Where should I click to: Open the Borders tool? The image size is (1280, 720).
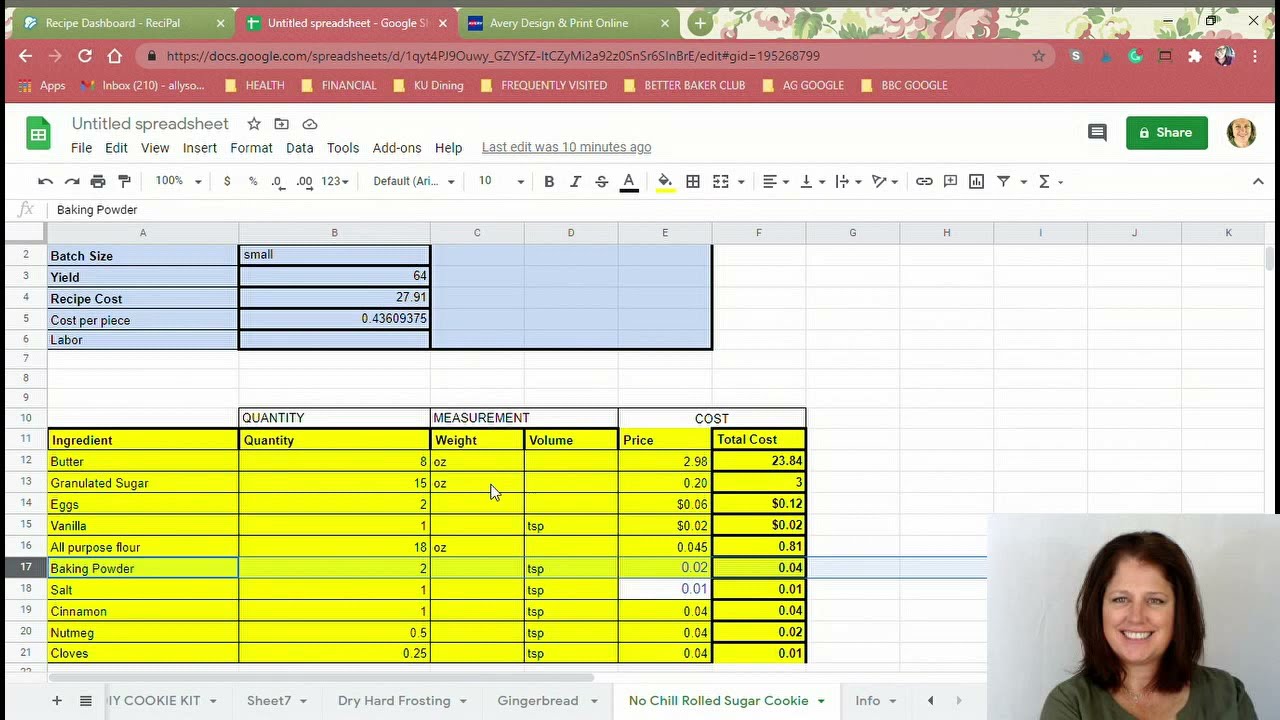tap(693, 181)
